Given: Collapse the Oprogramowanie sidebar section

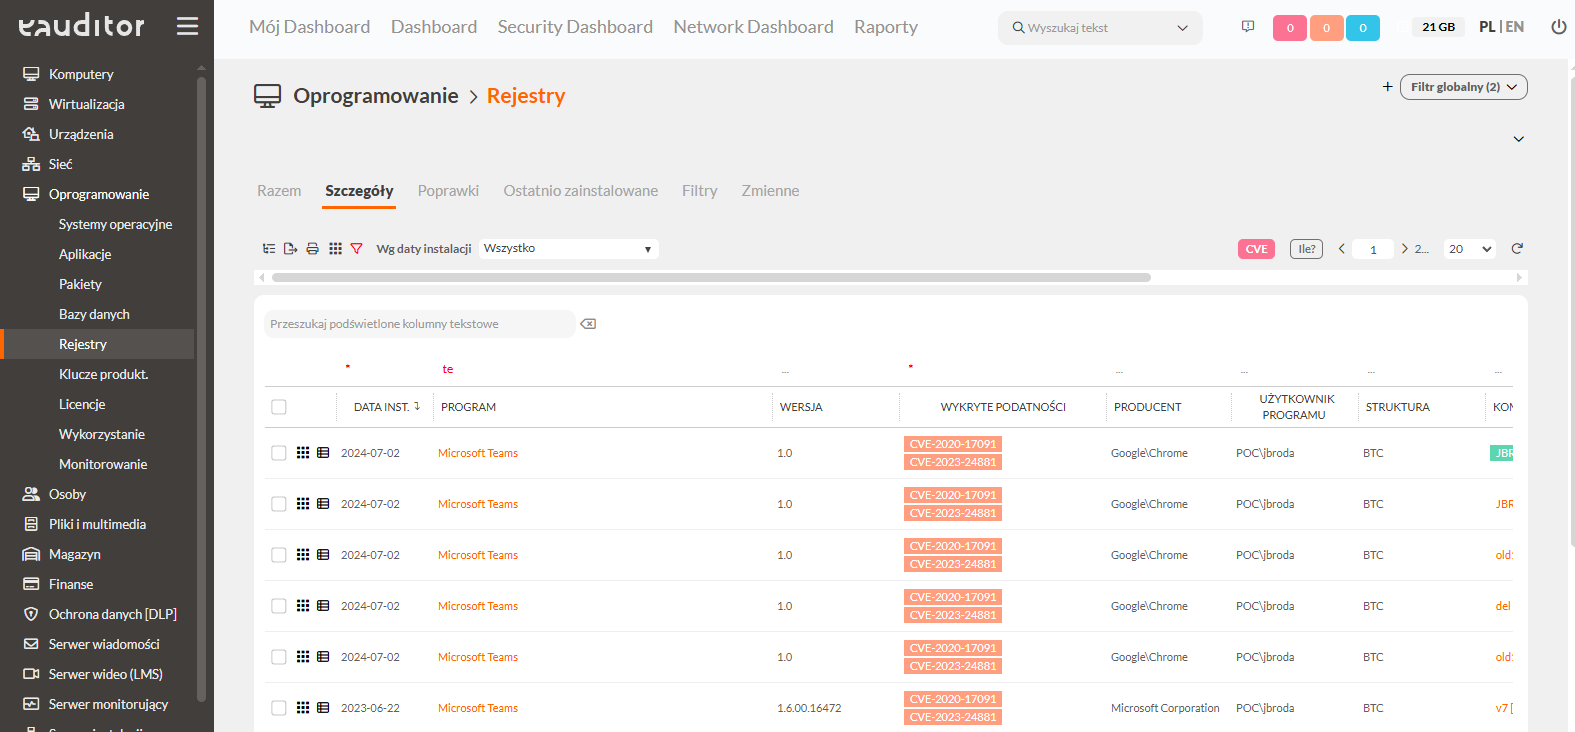Looking at the screenshot, I should [98, 194].
